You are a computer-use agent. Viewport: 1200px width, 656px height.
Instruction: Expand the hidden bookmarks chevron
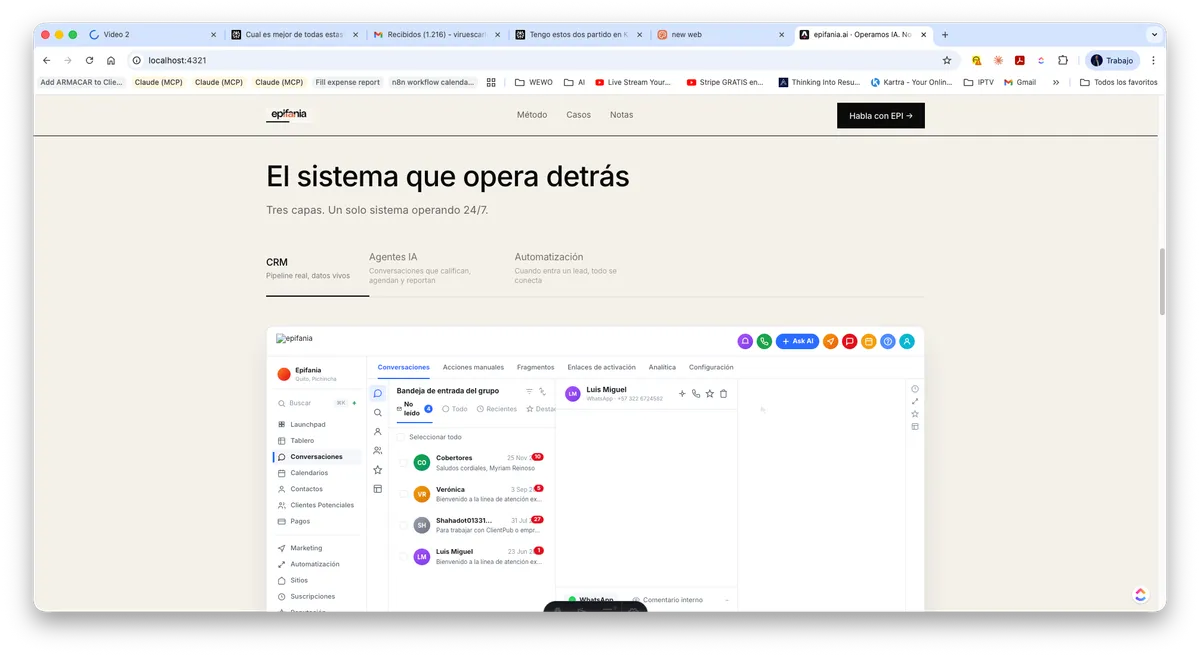click(x=1056, y=82)
